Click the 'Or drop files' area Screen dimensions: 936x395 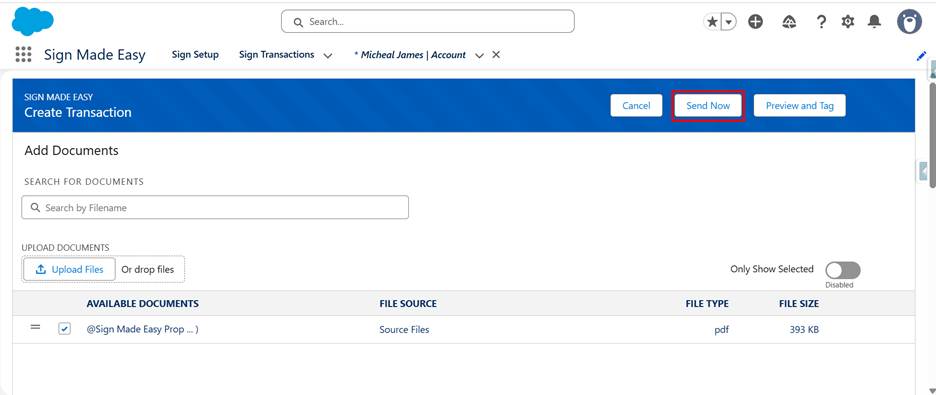pyautogui.click(x=148, y=270)
